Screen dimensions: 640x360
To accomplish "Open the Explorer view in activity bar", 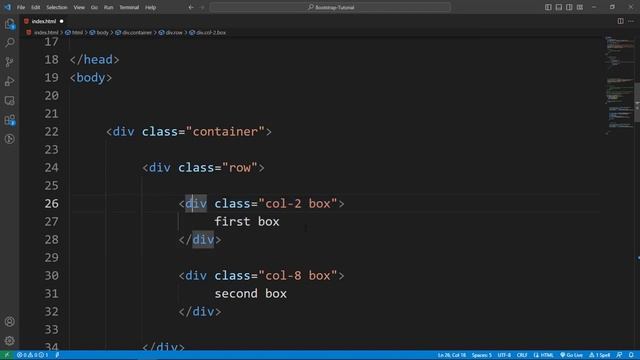I will [9, 24].
